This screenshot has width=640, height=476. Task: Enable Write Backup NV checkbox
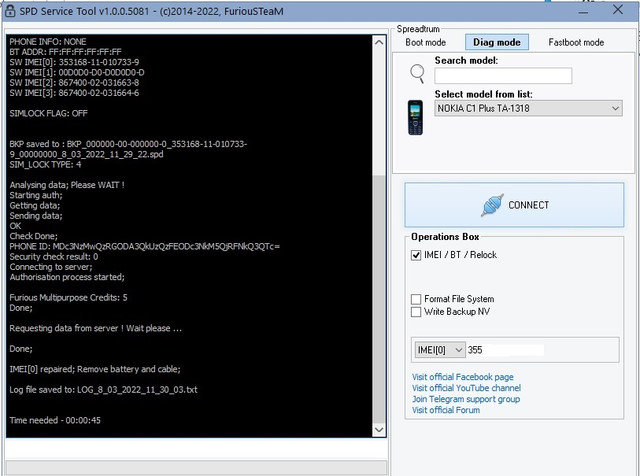pyautogui.click(x=416, y=312)
